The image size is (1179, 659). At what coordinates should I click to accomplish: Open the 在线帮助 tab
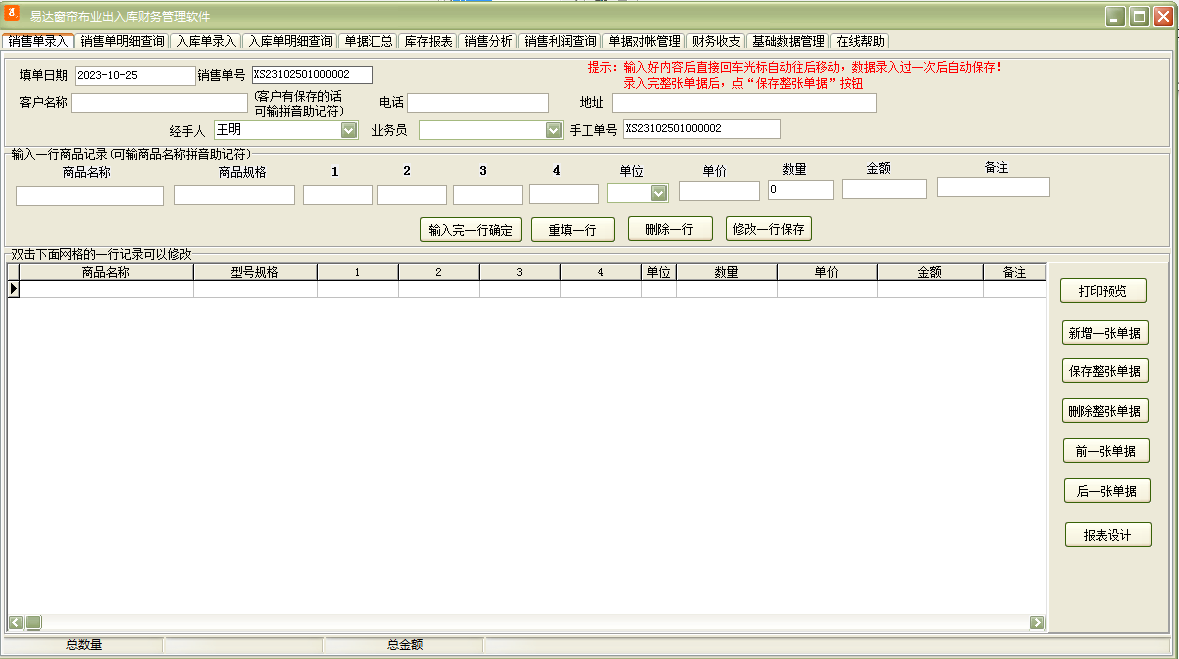(860, 41)
